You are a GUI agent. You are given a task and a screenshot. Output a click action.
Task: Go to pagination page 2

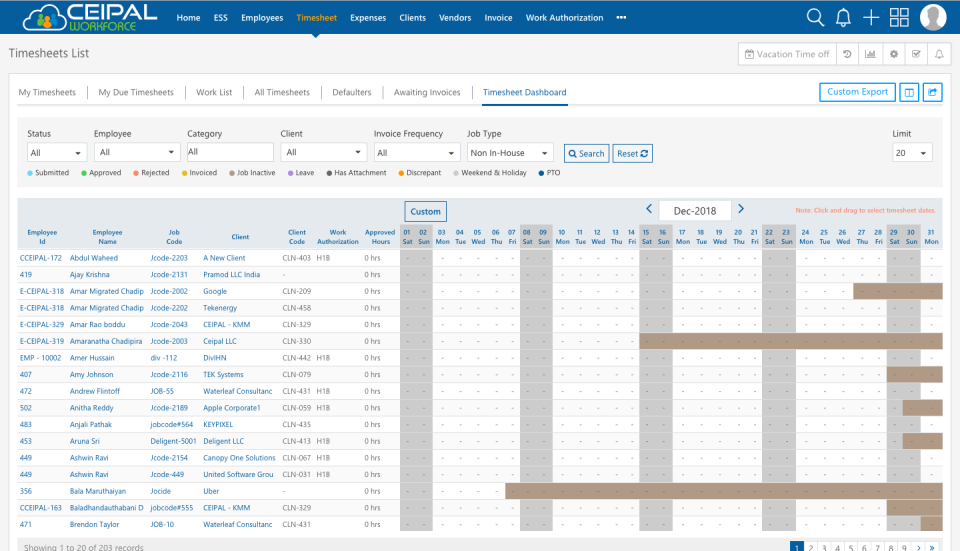(x=811, y=547)
